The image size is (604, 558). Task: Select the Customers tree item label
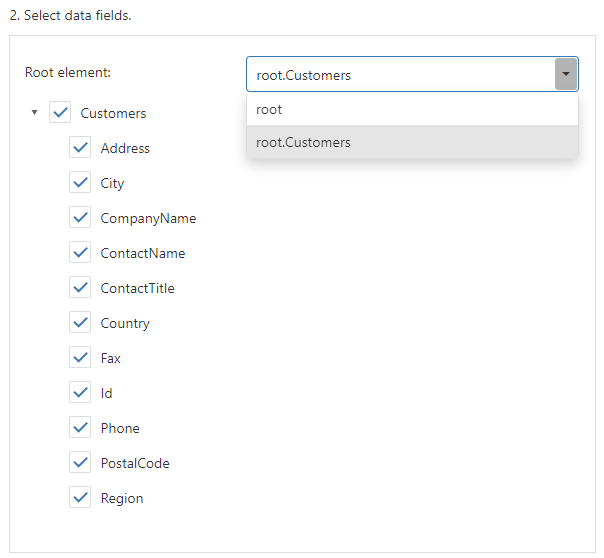[113, 114]
